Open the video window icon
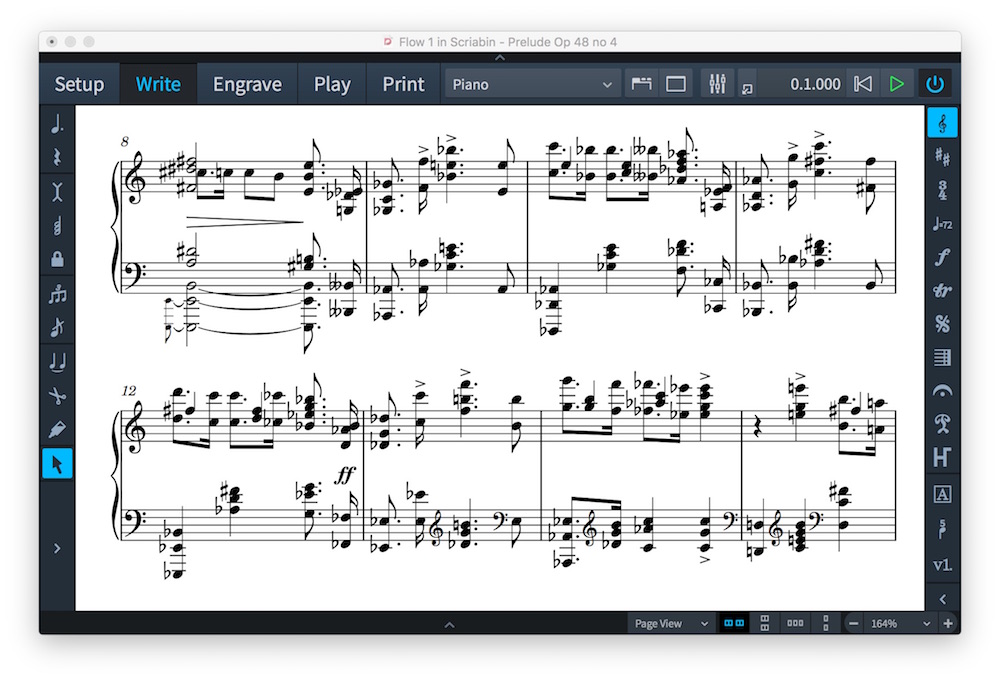The image size is (1000, 681). (x=747, y=89)
